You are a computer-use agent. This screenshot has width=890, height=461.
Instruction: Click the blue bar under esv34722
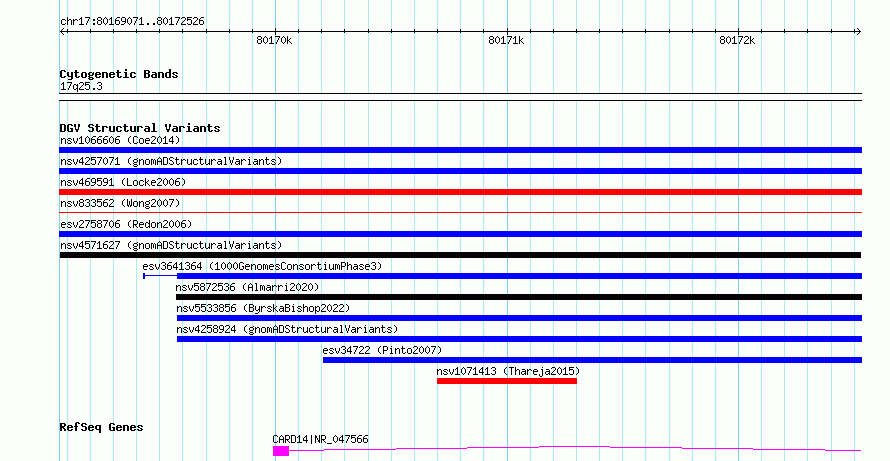coord(592,360)
